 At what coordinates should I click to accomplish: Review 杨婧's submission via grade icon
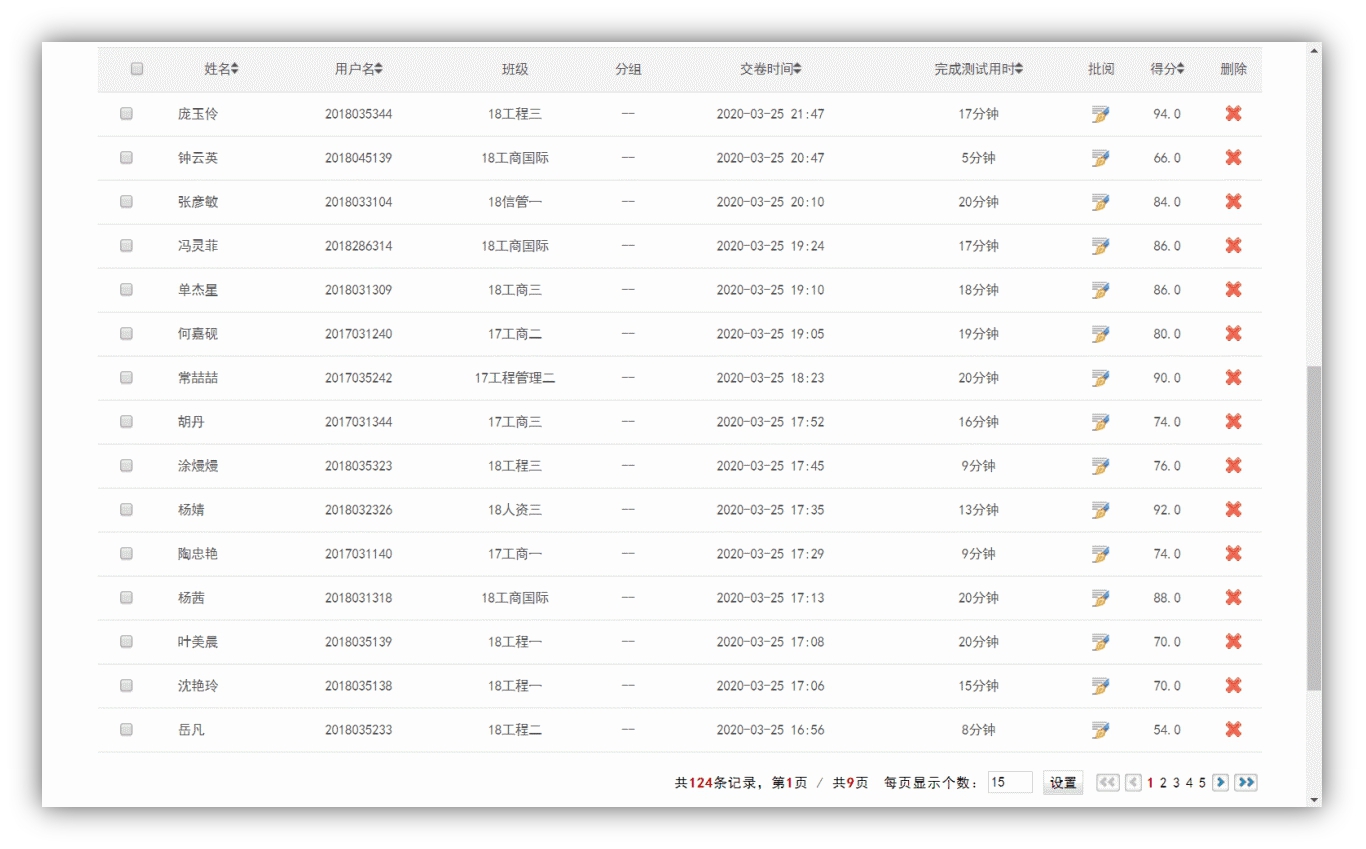tap(1100, 510)
